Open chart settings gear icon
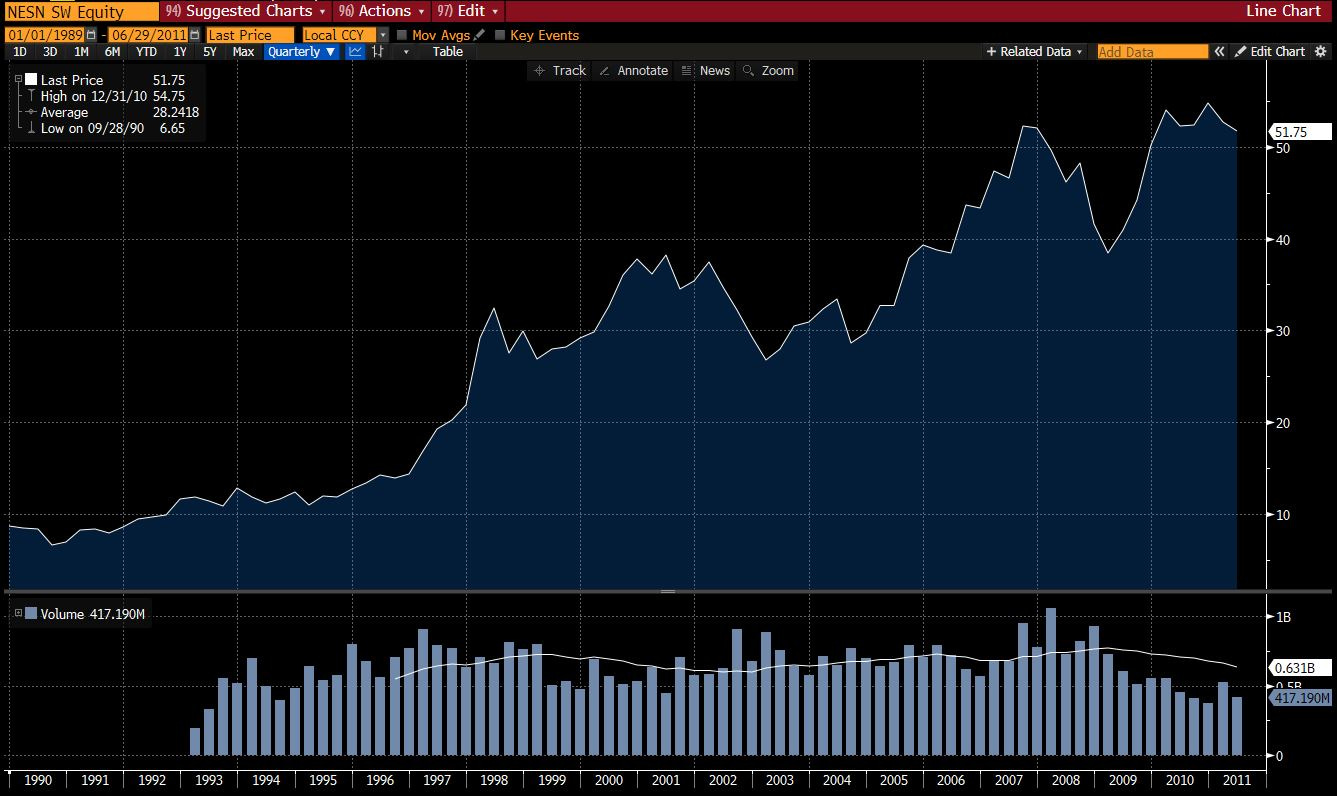 [1322, 52]
